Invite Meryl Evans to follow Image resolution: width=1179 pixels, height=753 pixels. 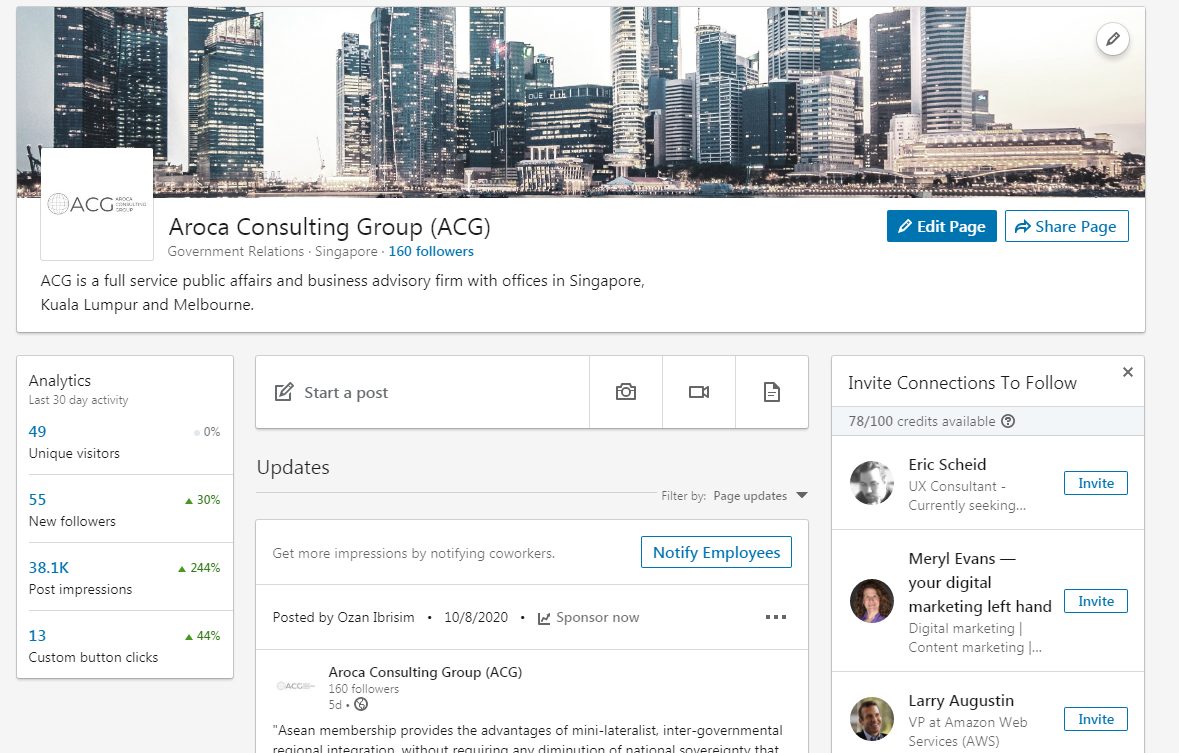(1095, 601)
